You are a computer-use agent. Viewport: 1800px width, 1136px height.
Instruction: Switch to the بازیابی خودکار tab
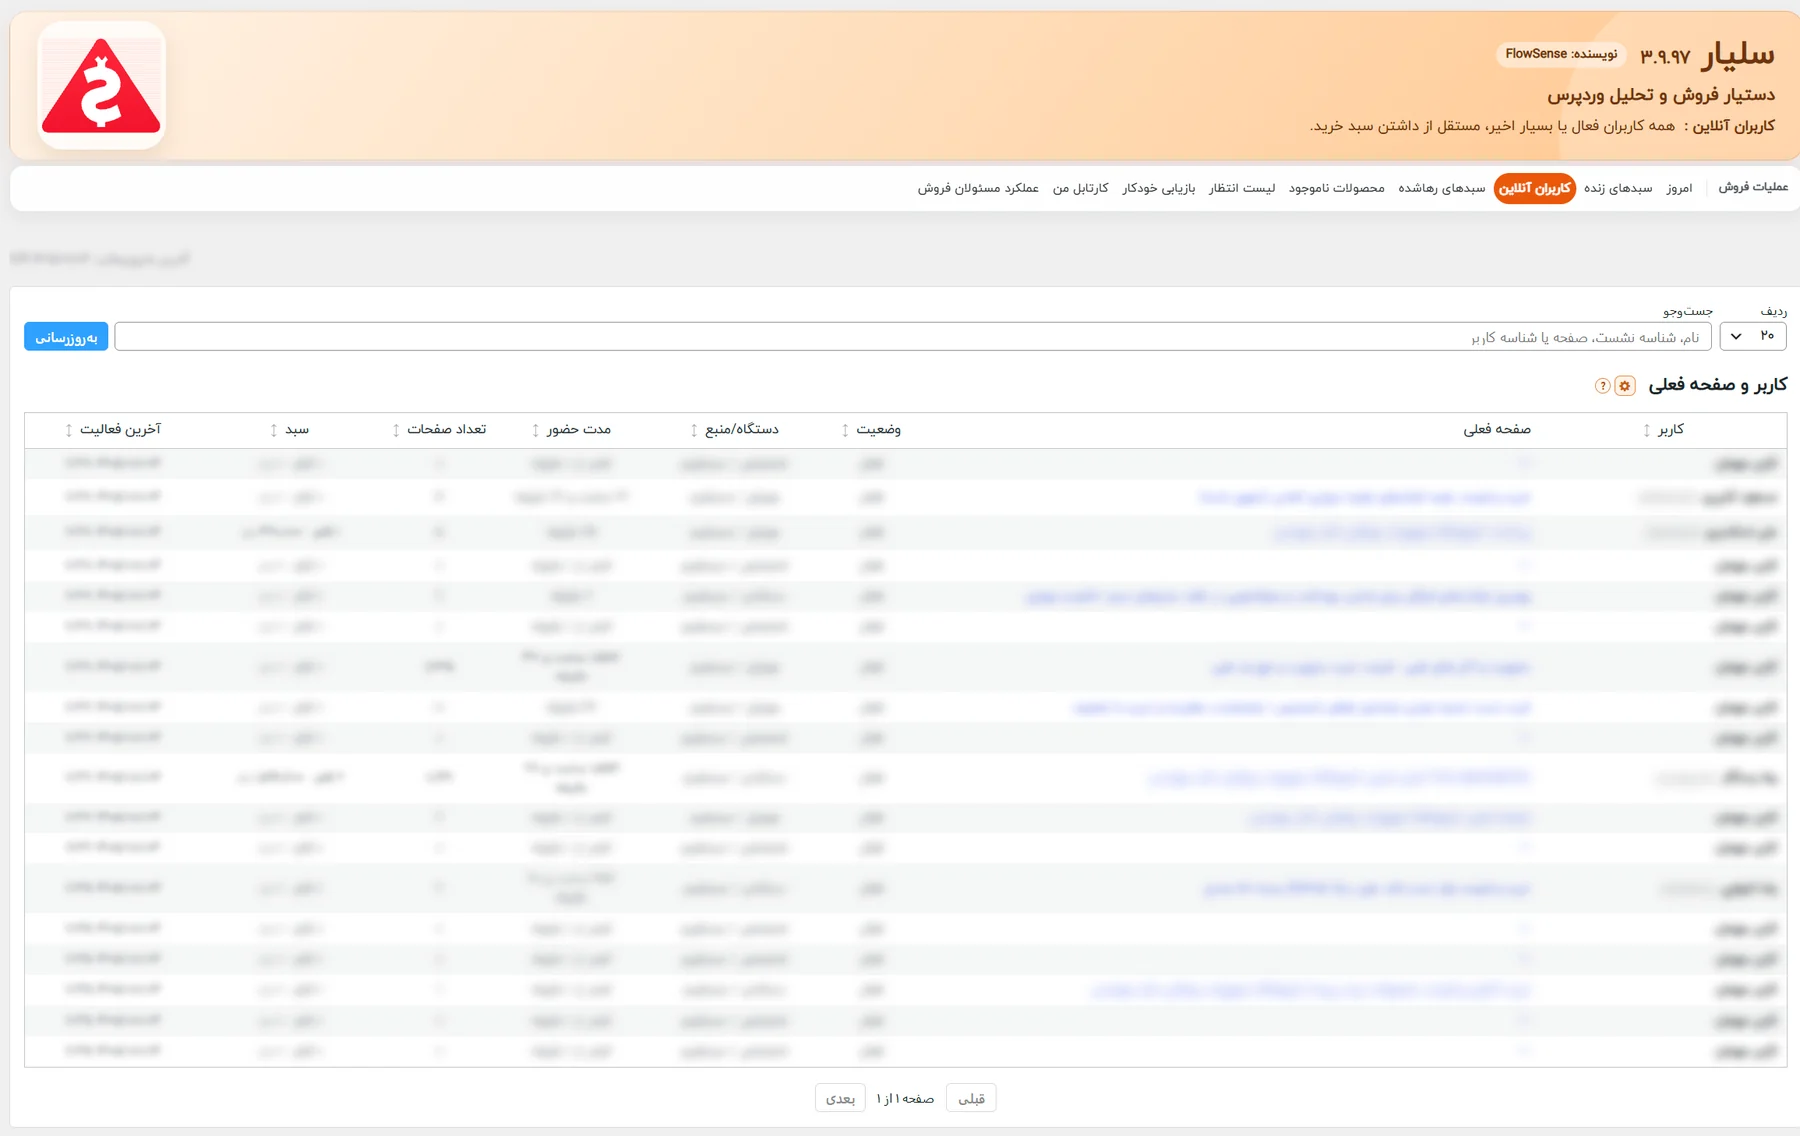pos(1159,188)
